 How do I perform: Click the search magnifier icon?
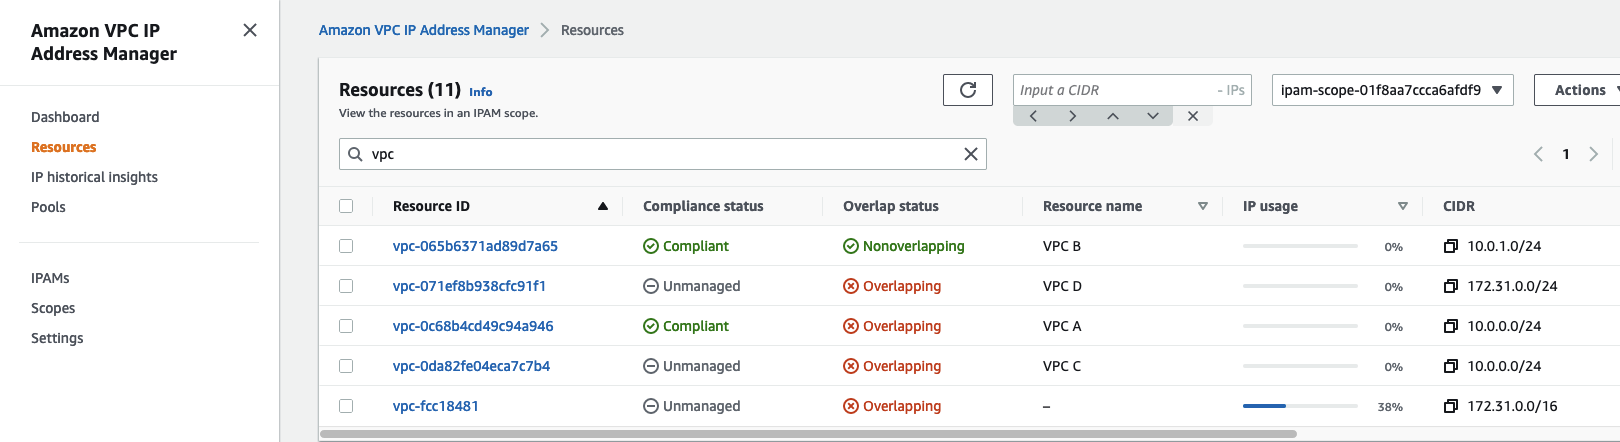[355, 154]
